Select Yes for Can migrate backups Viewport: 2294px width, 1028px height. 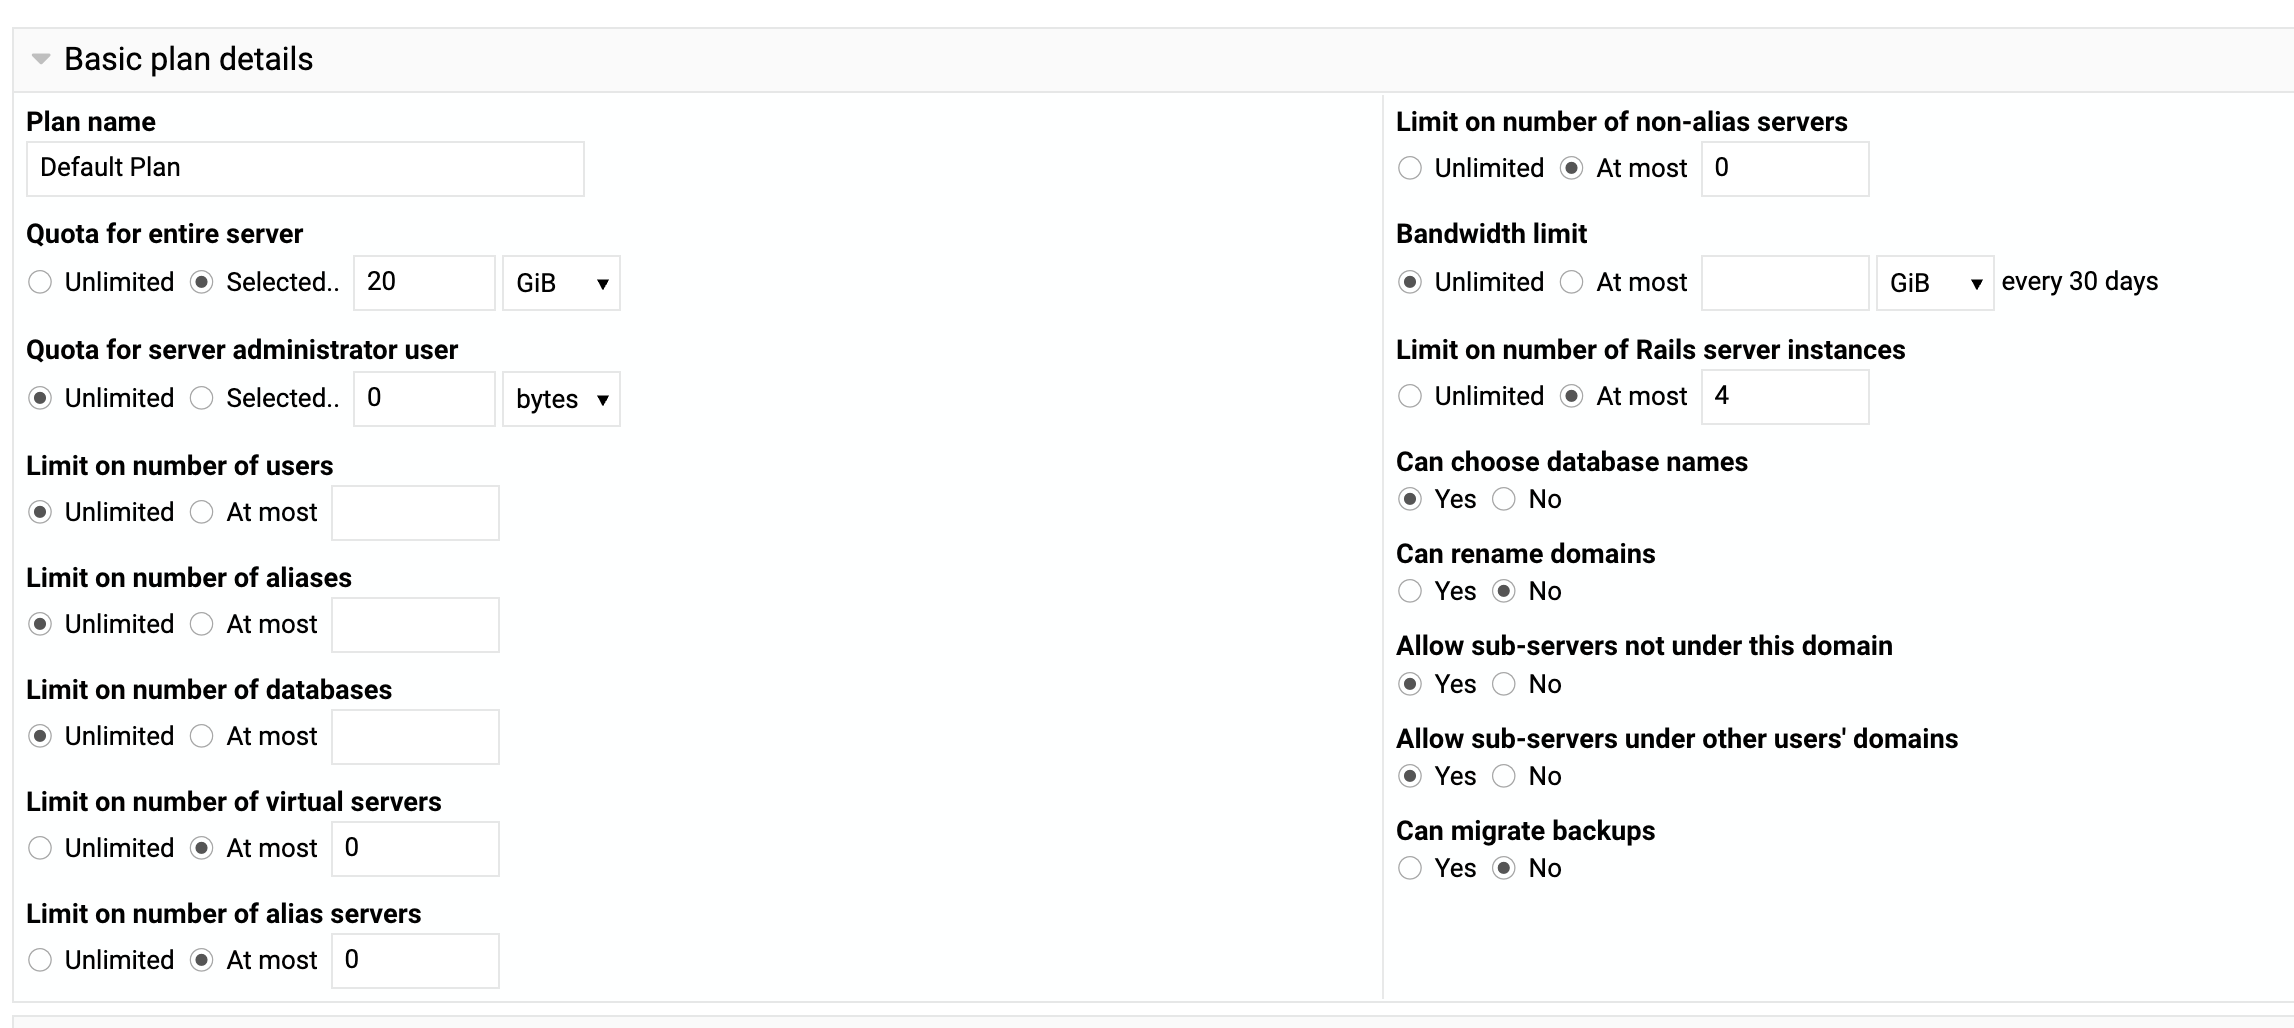[x=1410, y=869]
